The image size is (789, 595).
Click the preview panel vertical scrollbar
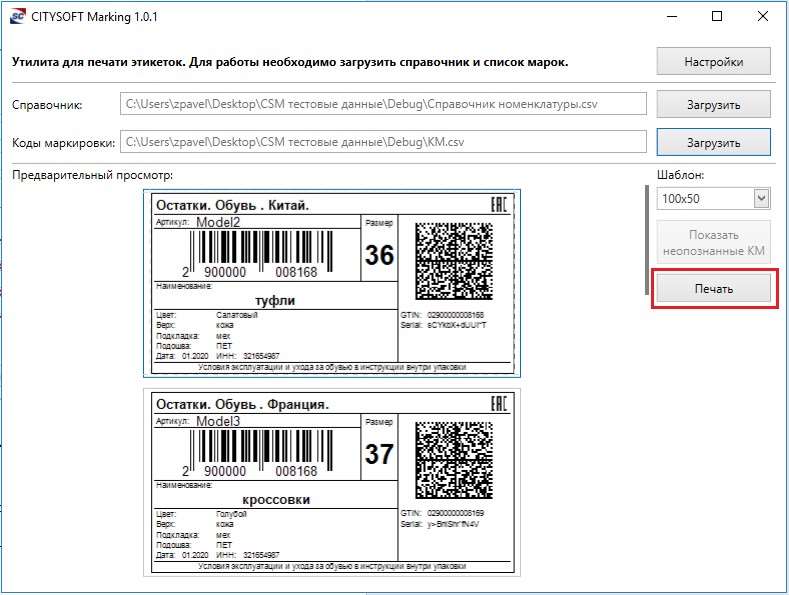click(646, 238)
